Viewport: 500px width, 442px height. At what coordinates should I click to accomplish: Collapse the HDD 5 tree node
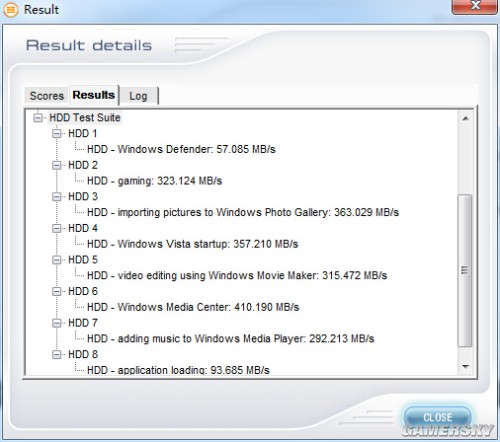tap(57, 260)
